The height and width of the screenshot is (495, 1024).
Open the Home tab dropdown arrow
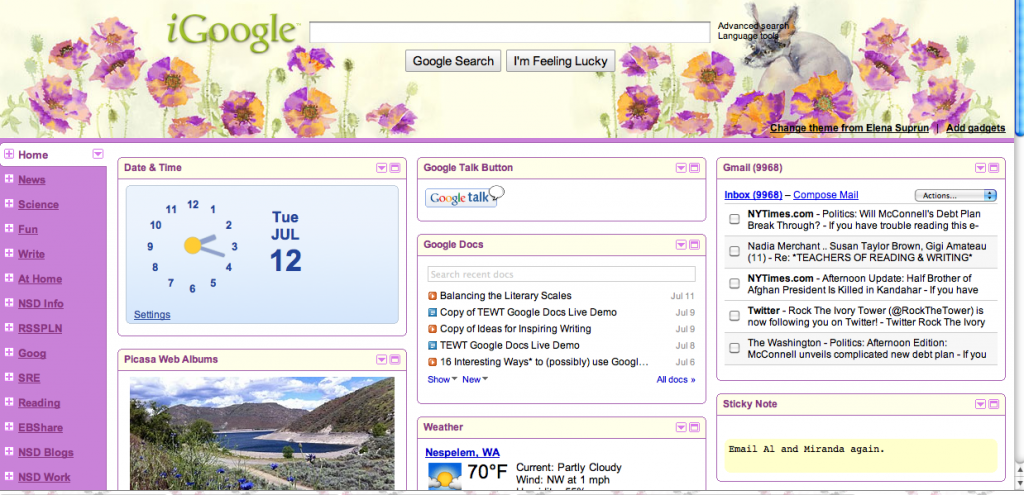click(x=98, y=154)
